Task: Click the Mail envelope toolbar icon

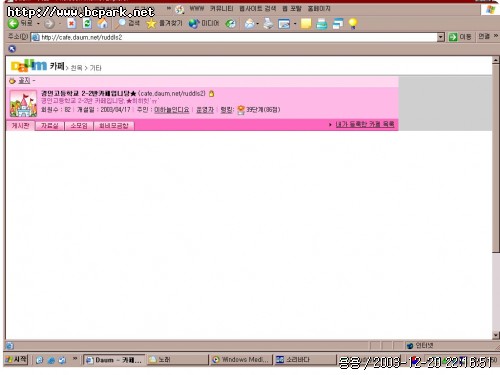Action: click(x=249, y=24)
